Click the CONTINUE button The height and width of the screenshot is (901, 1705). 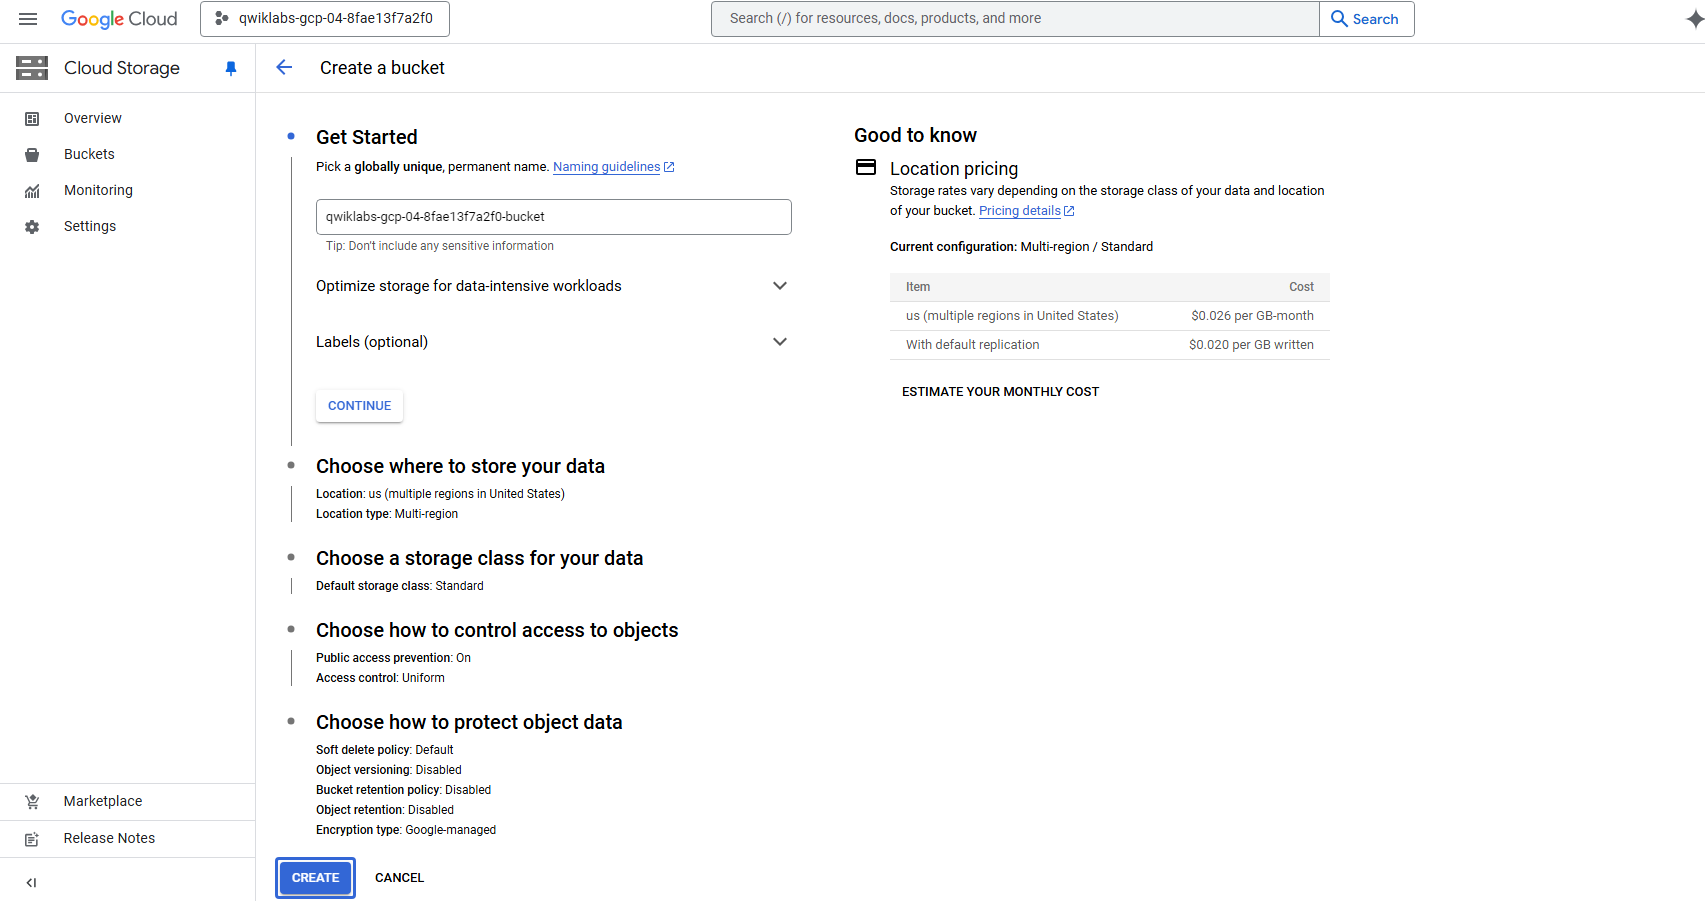359,406
